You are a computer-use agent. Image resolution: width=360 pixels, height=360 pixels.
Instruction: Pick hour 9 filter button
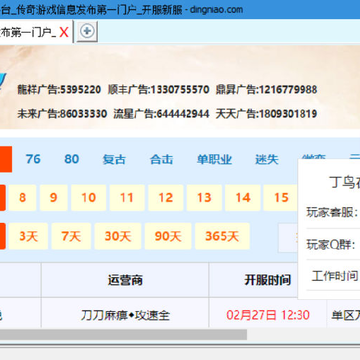click(54, 198)
